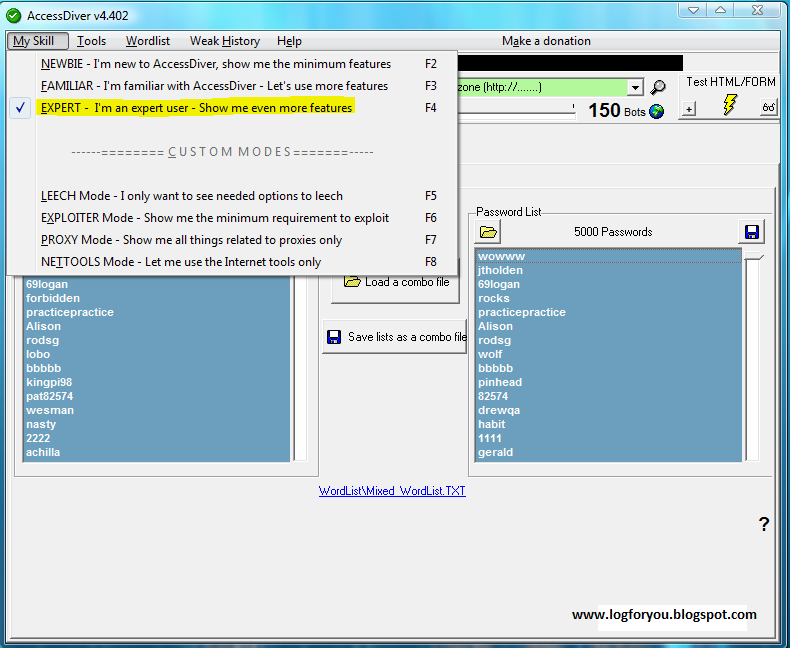Image resolution: width=790 pixels, height=648 pixels.
Task: Select '1111' in password list
Action: click(x=608, y=438)
